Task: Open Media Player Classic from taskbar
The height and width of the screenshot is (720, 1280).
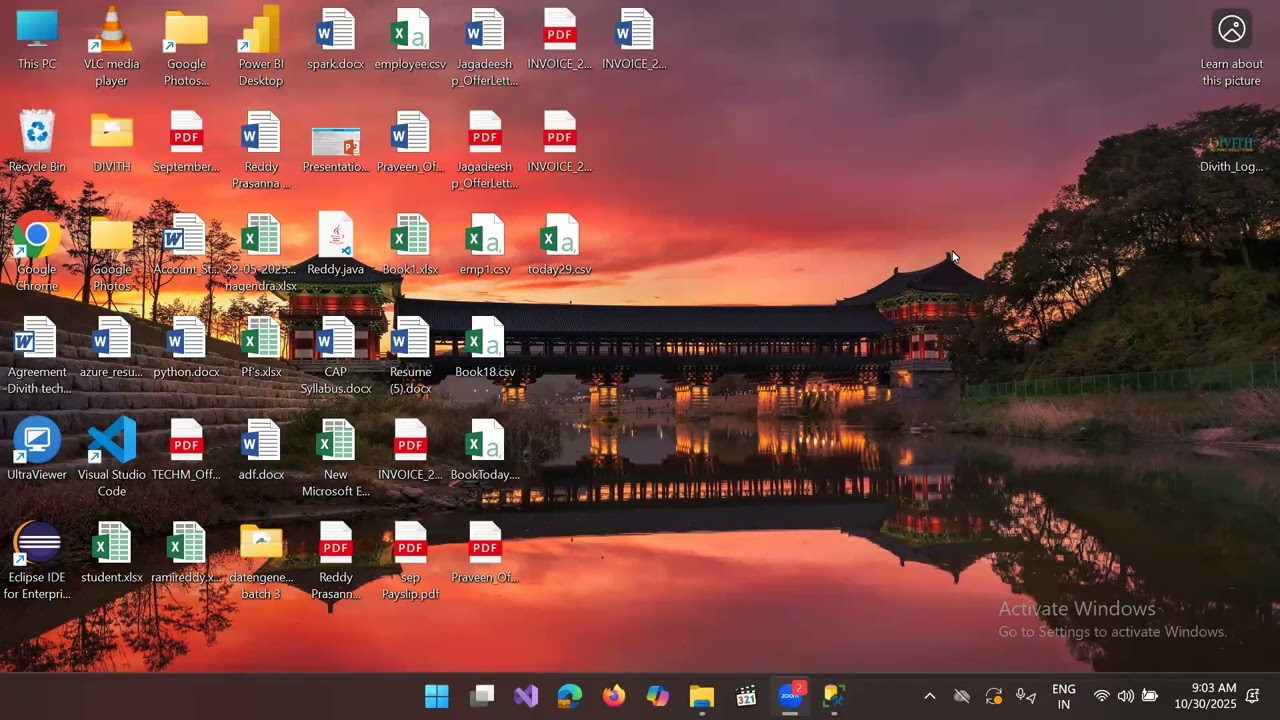Action: pyautogui.click(x=746, y=697)
